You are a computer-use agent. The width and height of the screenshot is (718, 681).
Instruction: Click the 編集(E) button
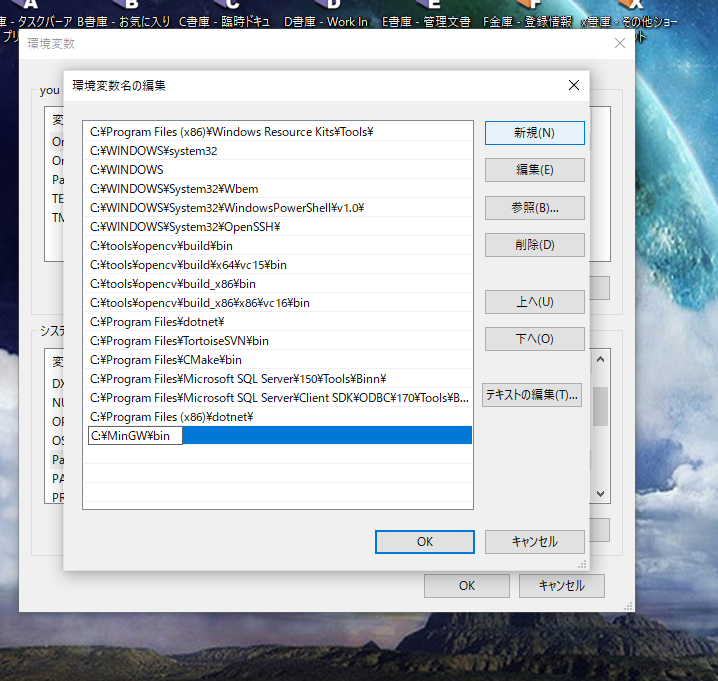pos(534,170)
